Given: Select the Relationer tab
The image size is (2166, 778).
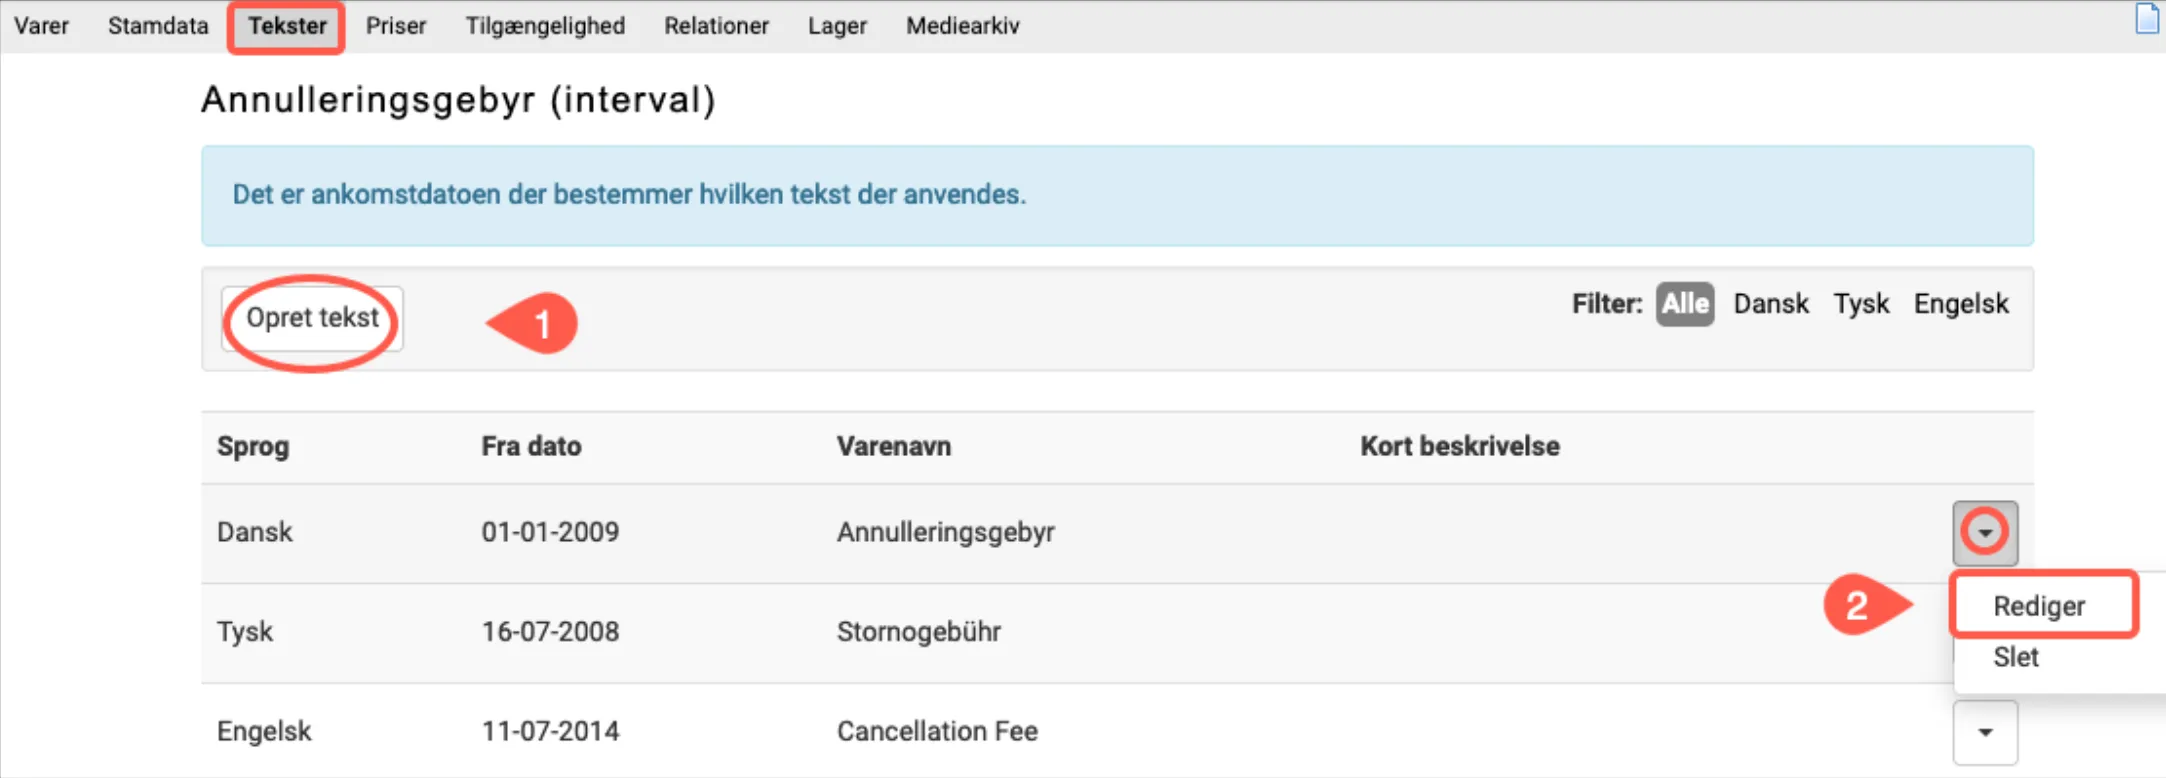Looking at the screenshot, I should [x=716, y=26].
